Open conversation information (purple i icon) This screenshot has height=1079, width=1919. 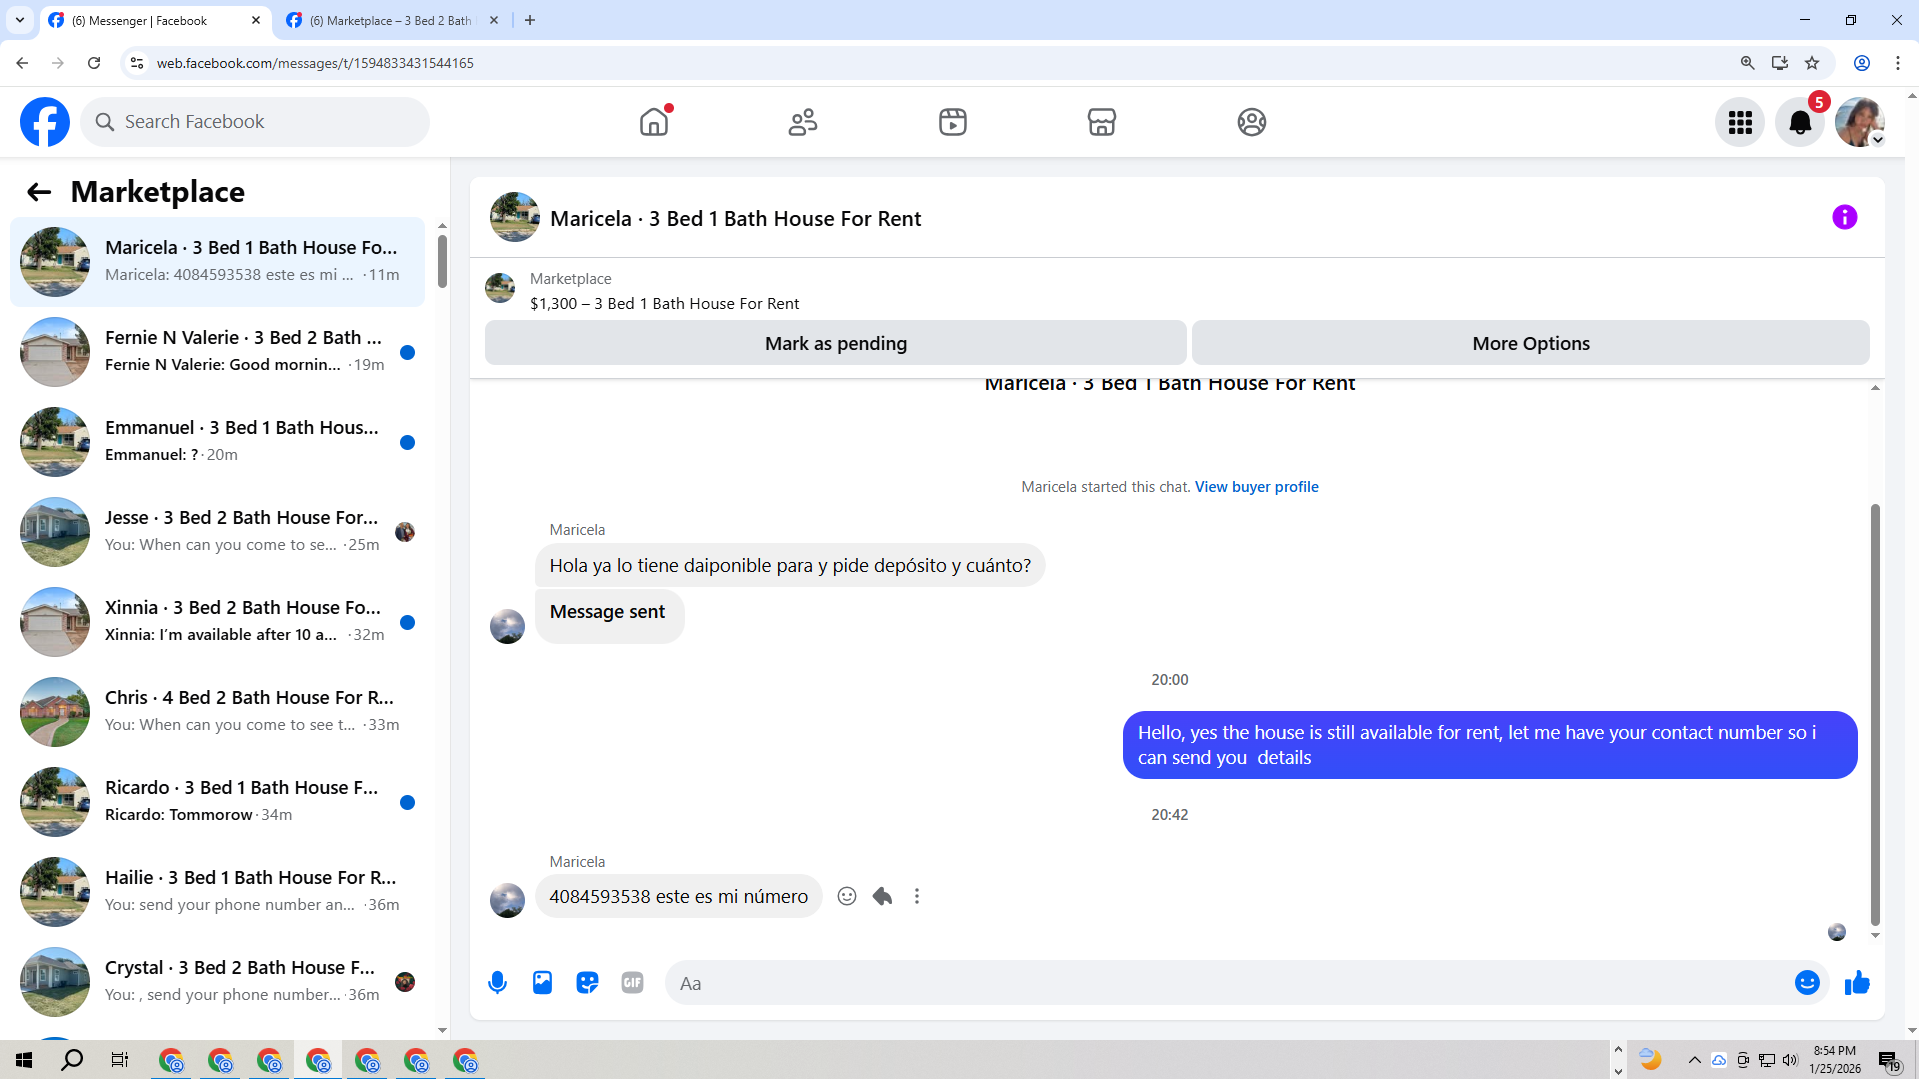pos(1845,217)
